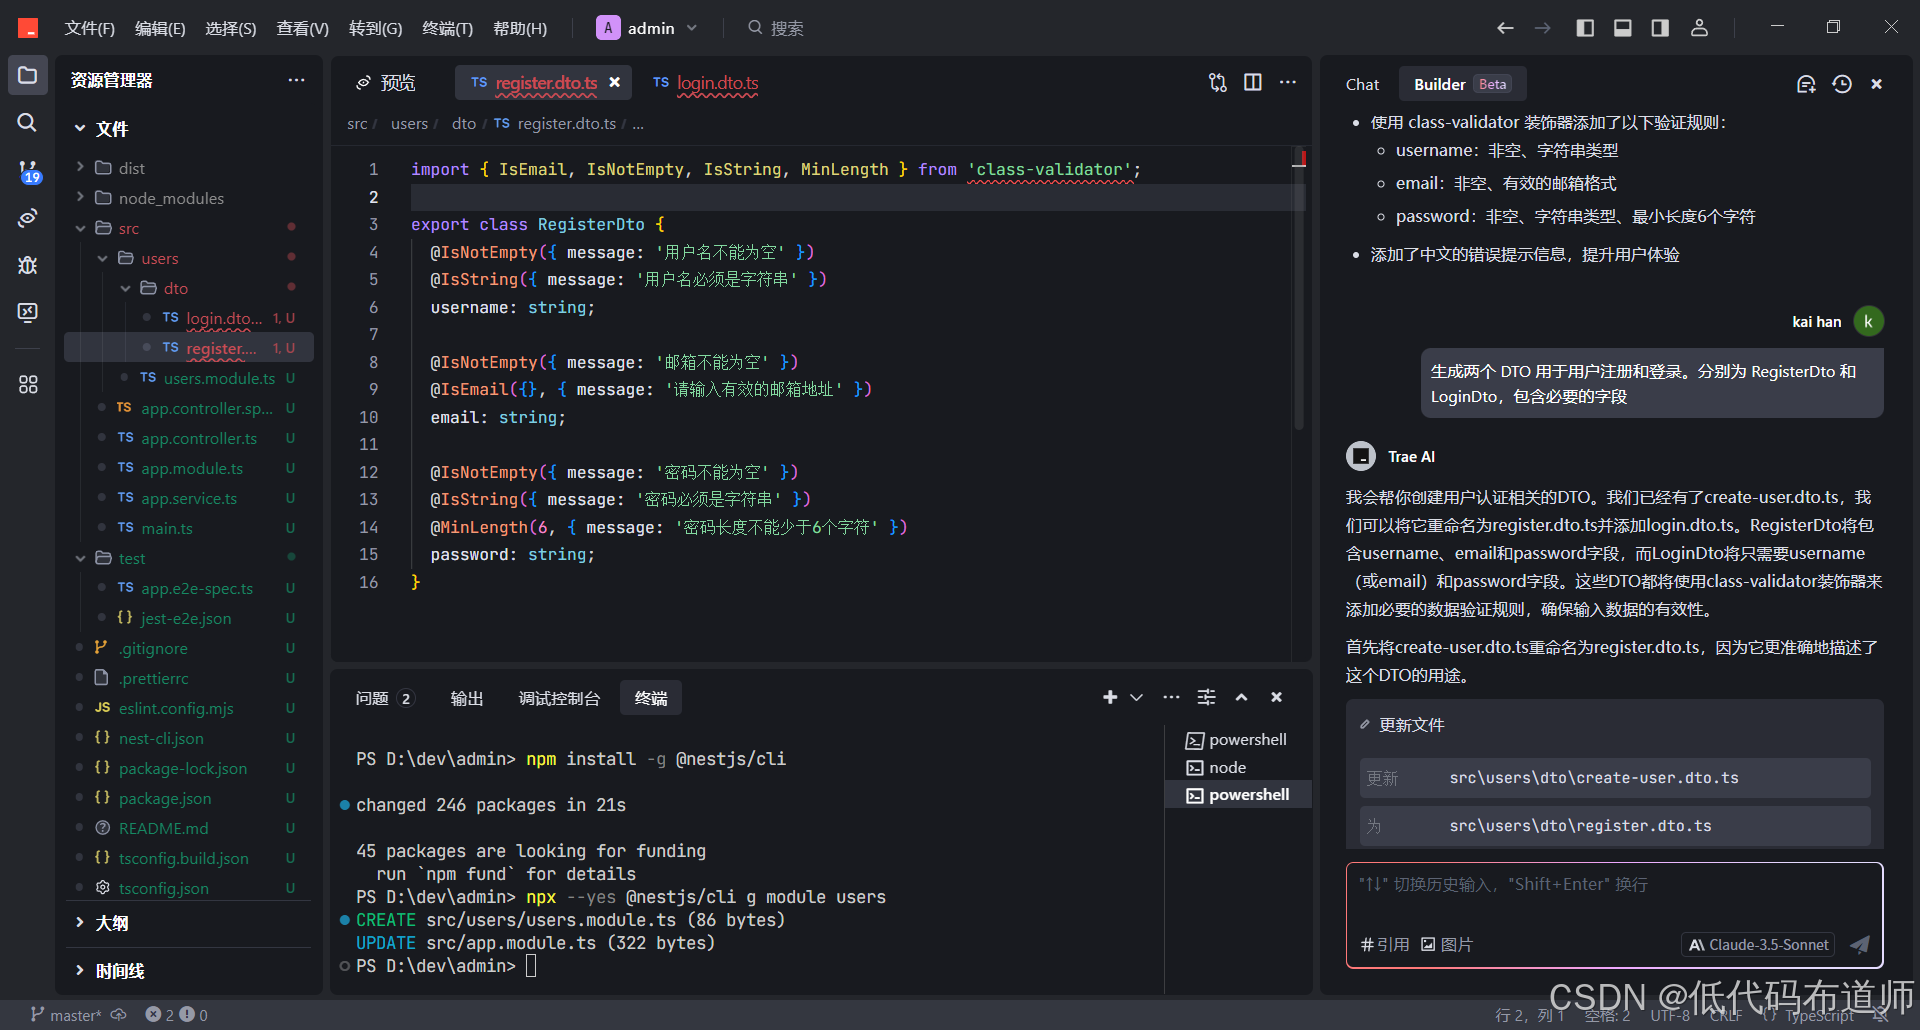The width and height of the screenshot is (1920, 1030).
Task: Select the Claude-3.5-Sonnet model picker
Action: click(x=1758, y=944)
